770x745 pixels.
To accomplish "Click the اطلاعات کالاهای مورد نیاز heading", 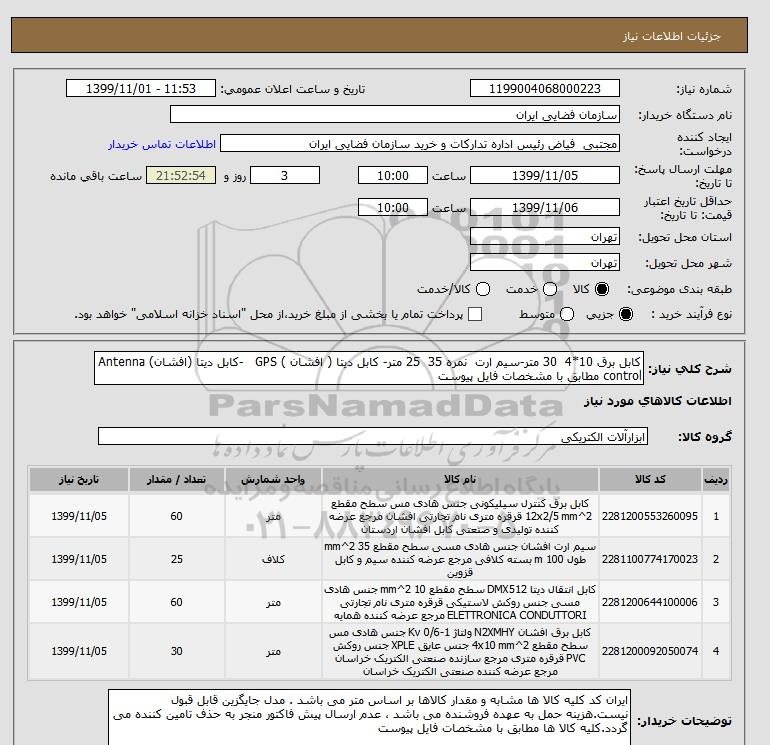I will tap(658, 401).
